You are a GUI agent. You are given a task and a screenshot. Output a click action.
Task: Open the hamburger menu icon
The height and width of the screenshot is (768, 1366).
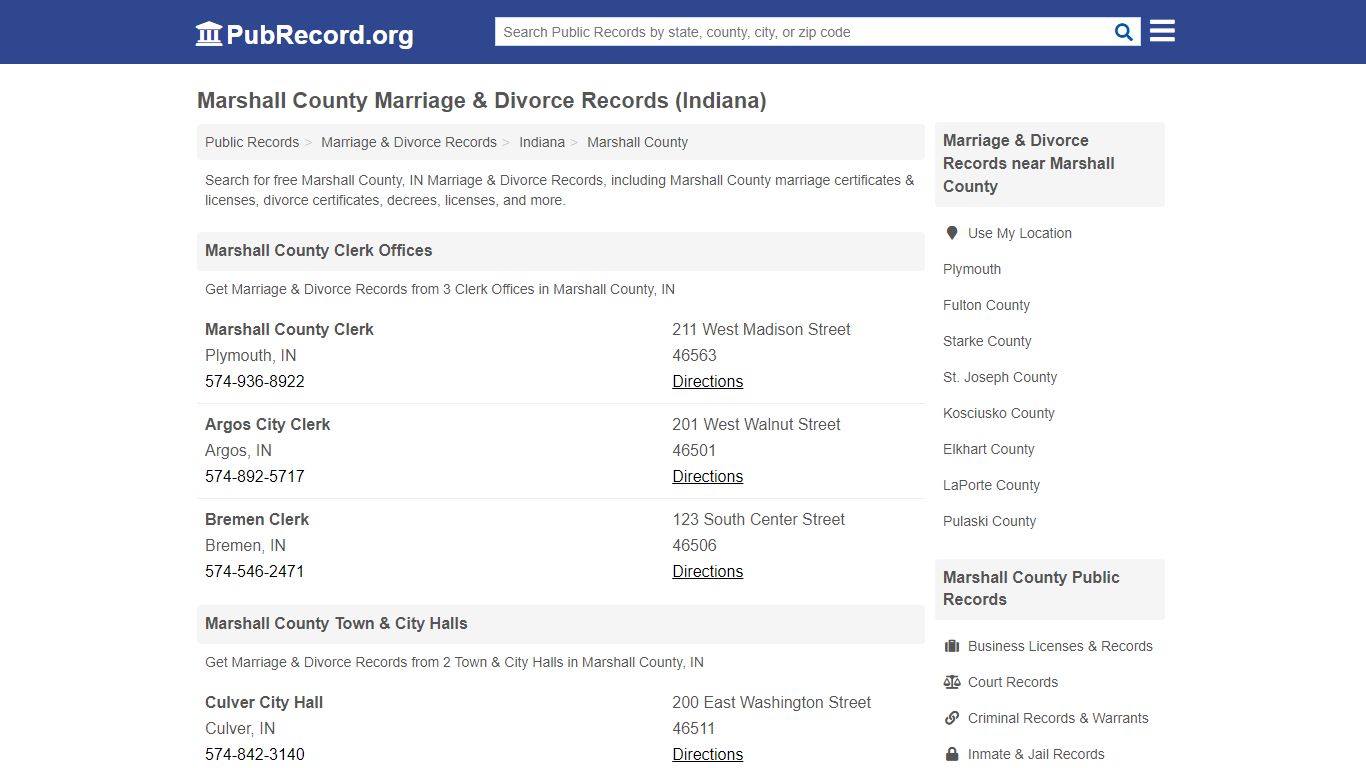pos(1162,31)
